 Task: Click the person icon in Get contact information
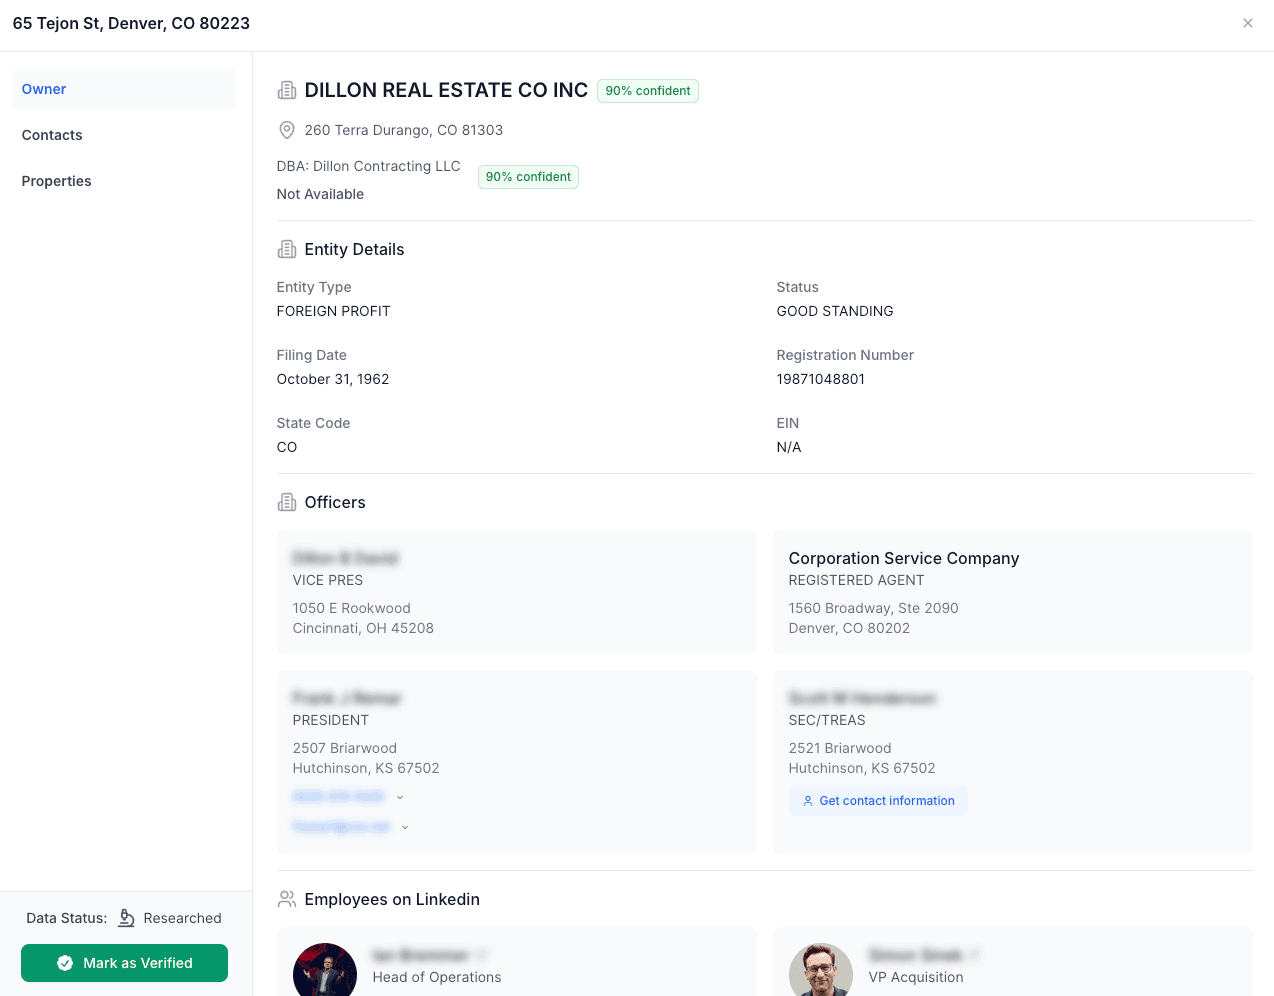click(808, 800)
